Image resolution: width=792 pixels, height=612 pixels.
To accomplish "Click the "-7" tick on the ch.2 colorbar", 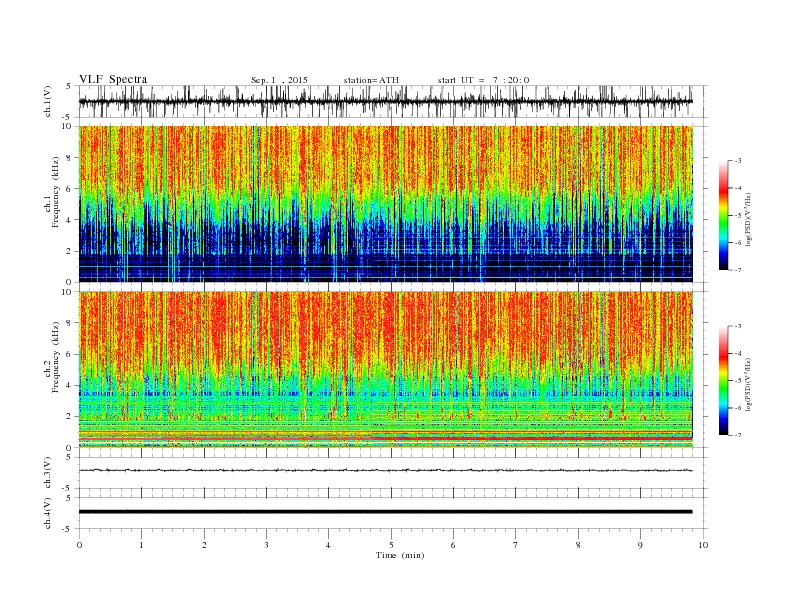I will click(x=738, y=435).
